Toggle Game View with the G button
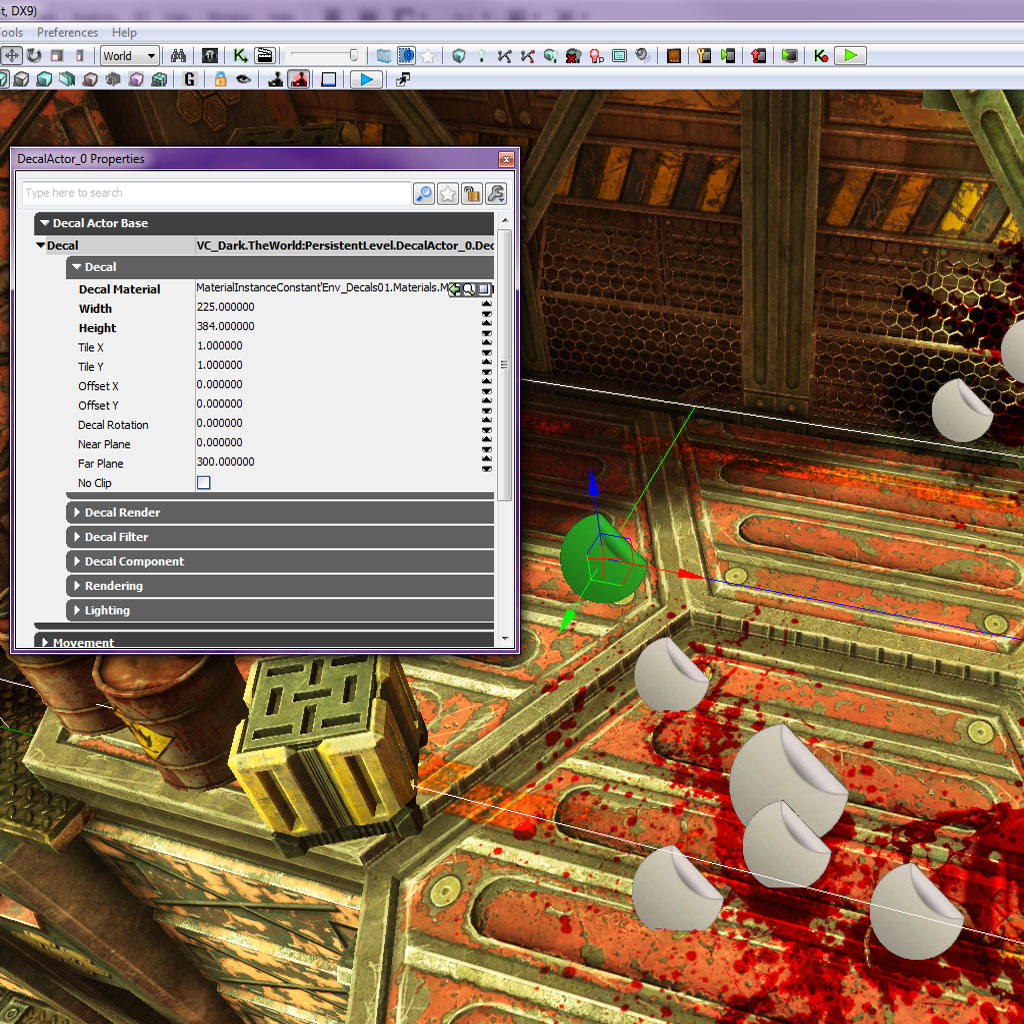Image resolution: width=1024 pixels, height=1024 pixels. pos(189,80)
